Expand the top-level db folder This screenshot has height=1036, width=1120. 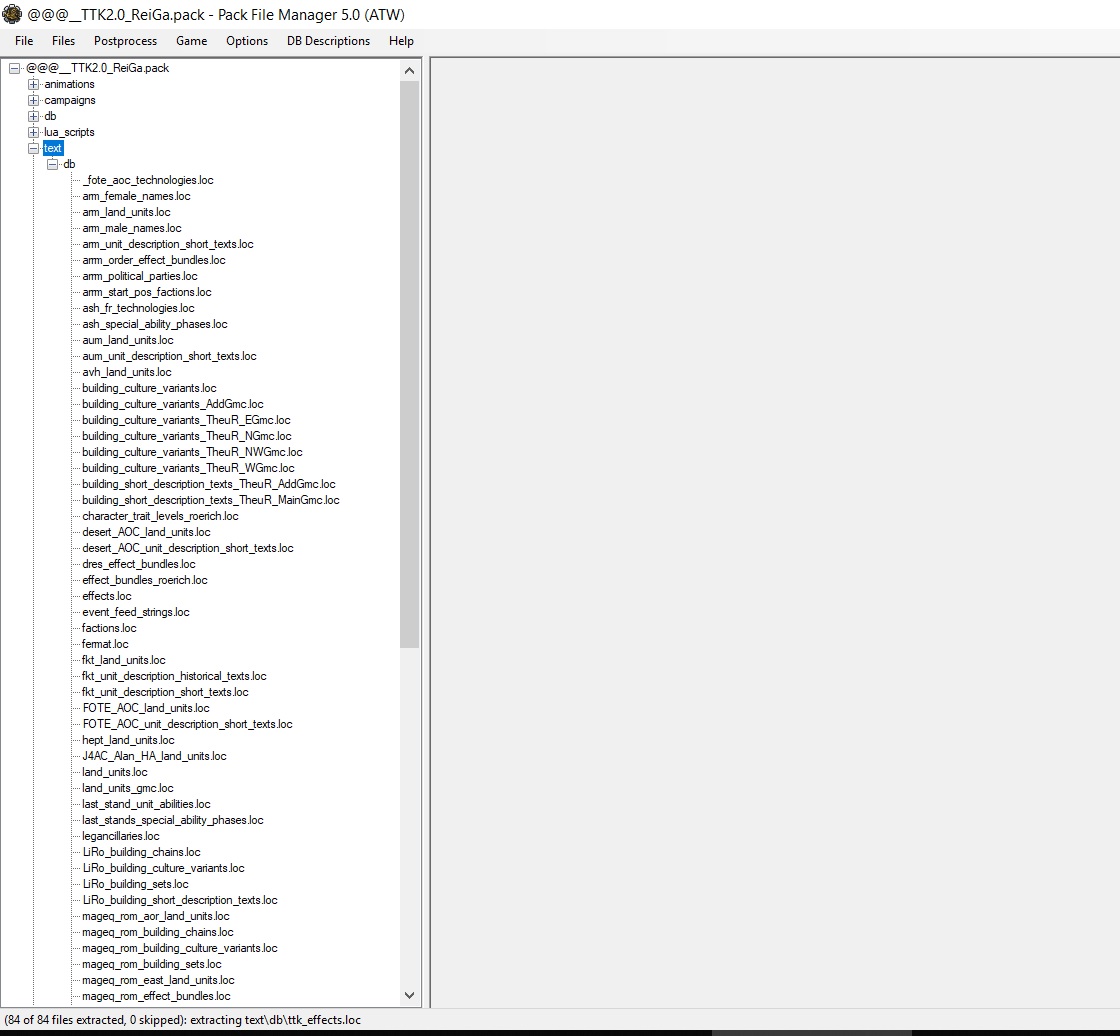[34, 116]
